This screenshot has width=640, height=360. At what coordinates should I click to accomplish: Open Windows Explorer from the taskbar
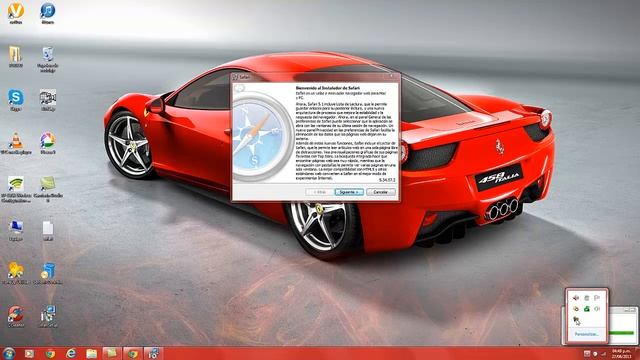tap(92, 353)
